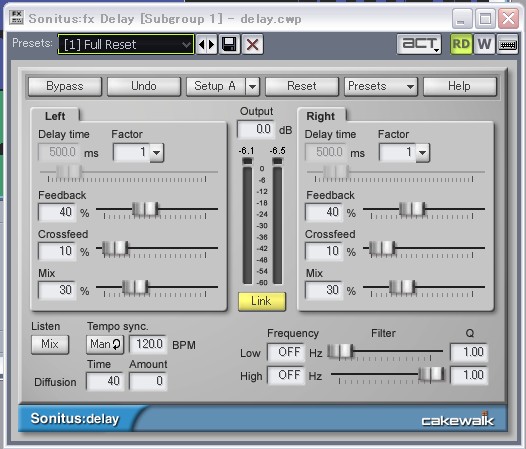Image resolution: width=526 pixels, height=449 pixels.
Task: Click the Right delay time field
Action: click(x=326, y=152)
